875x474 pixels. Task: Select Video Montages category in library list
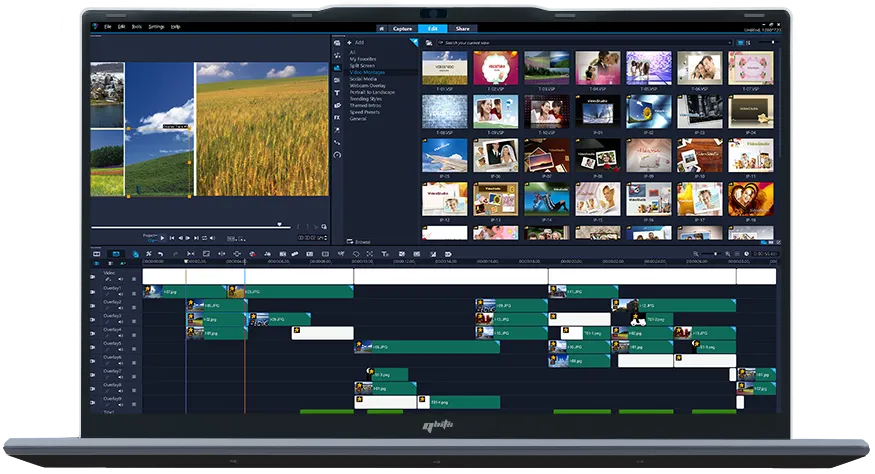point(369,73)
